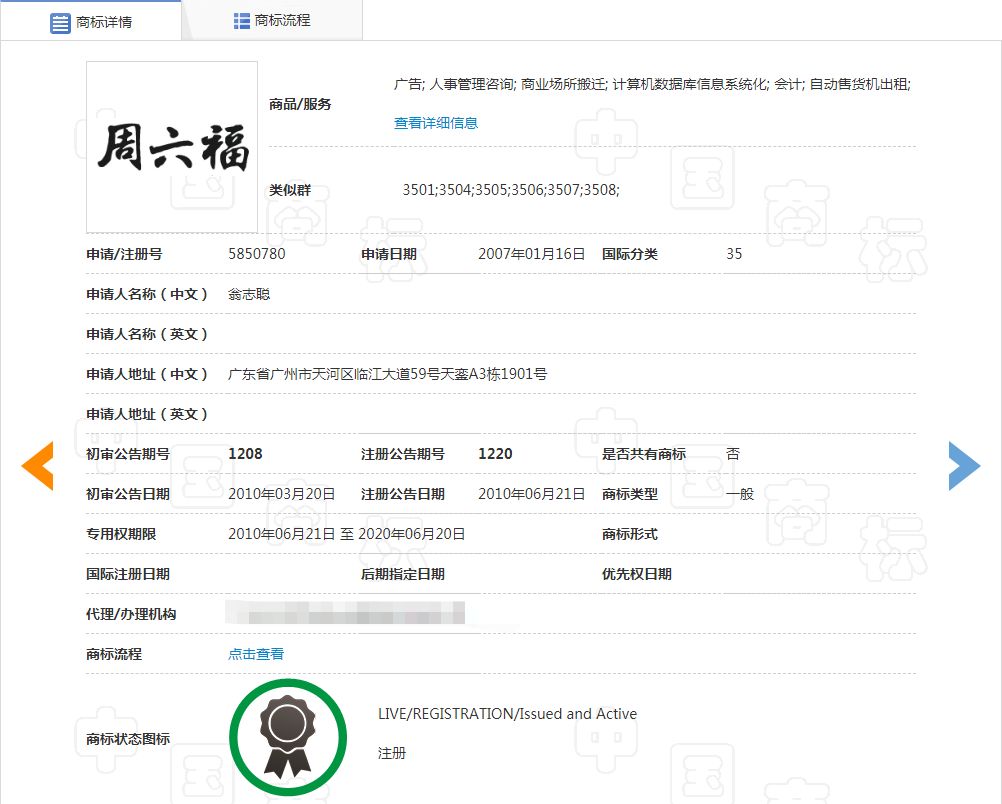The height and width of the screenshot is (804, 1002).
Task: Click the 申请人名称（中文） label
Action: [147, 294]
